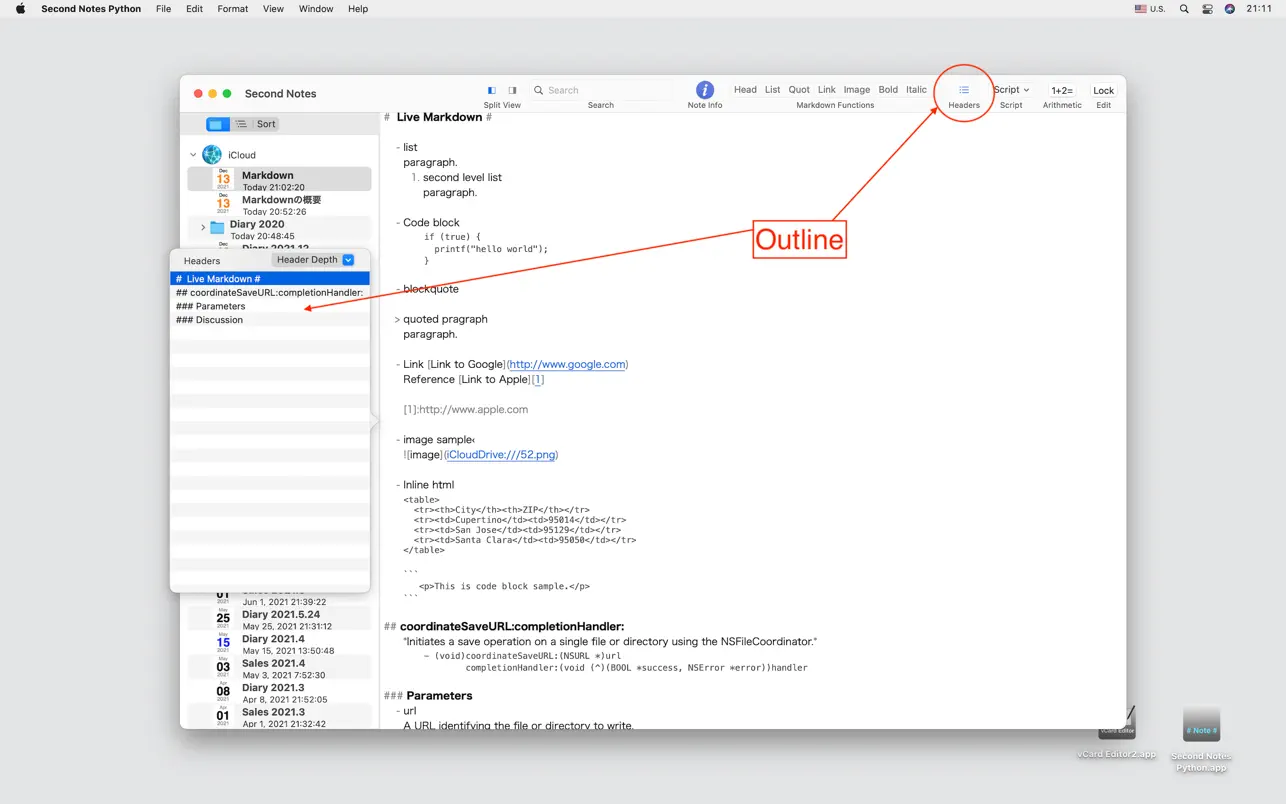Enable the left Split View pane
The width and height of the screenshot is (1286, 804).
[491, 90]
